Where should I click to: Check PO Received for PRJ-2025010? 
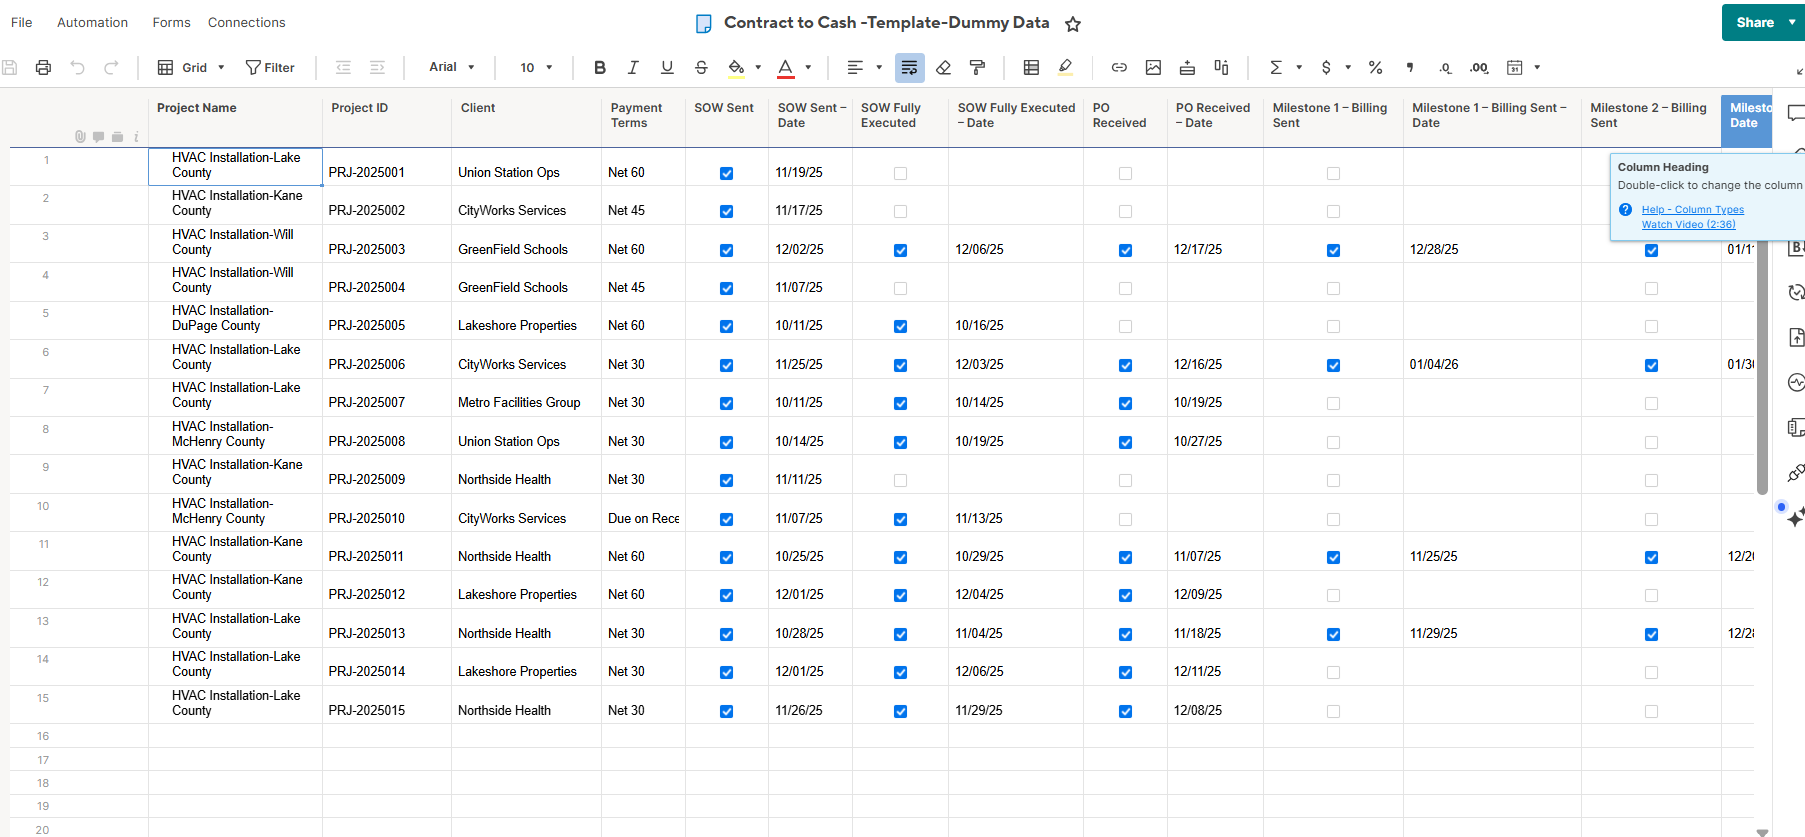pyautogui.click(x=1125, y=519)
